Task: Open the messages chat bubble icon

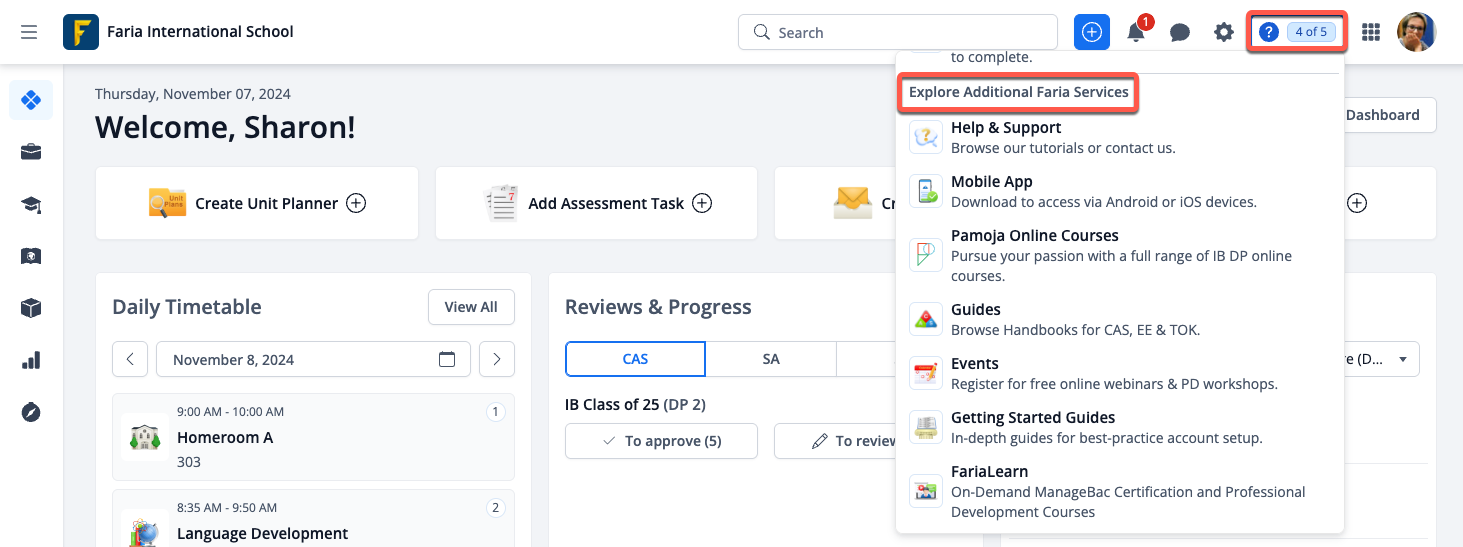Action: pyautogui.click(x=1180, y=32)
